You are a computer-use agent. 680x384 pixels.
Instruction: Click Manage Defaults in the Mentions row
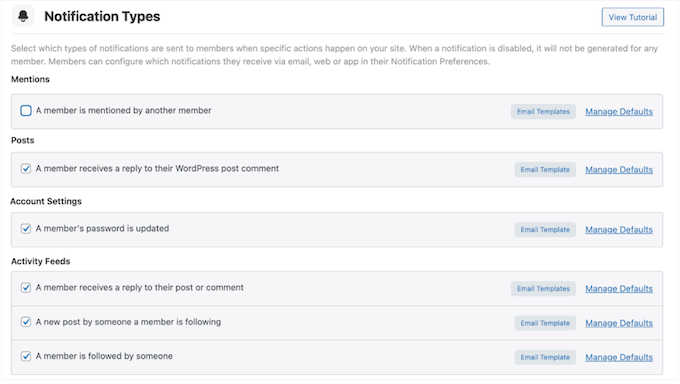point(619,112)
